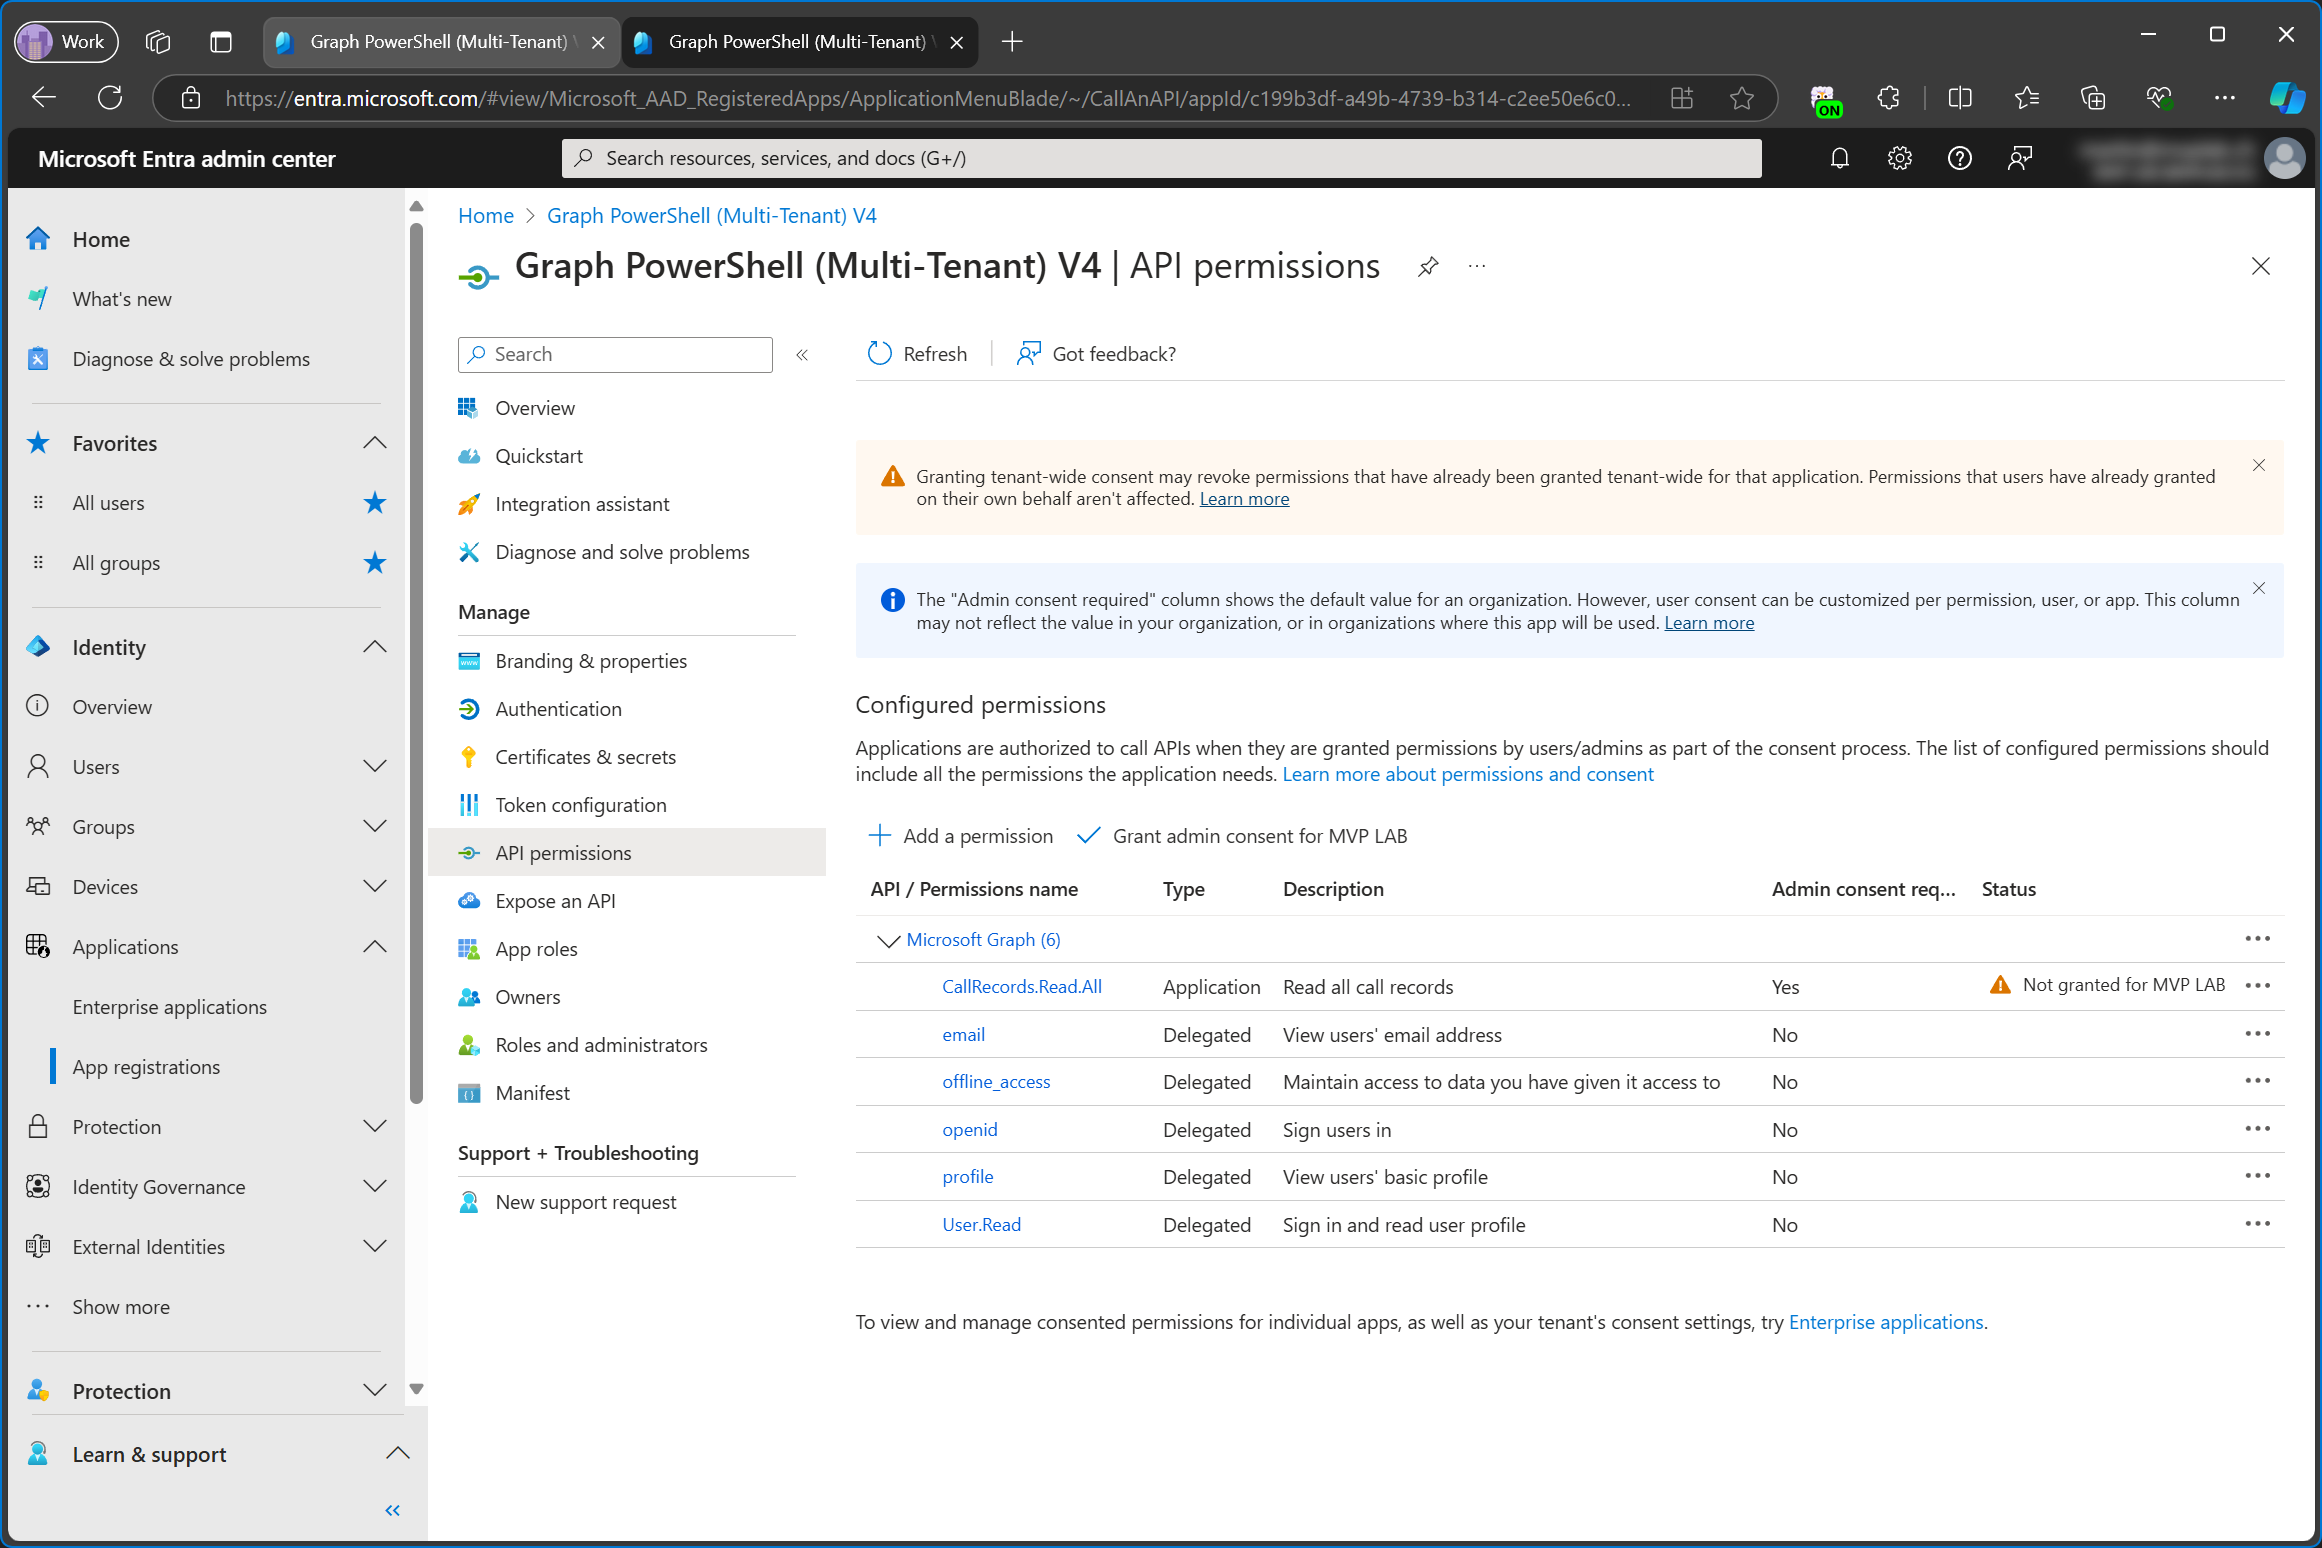Focus Search resources, services, and docs box
This screenshot has width=2322, height=1548.
1161,158
